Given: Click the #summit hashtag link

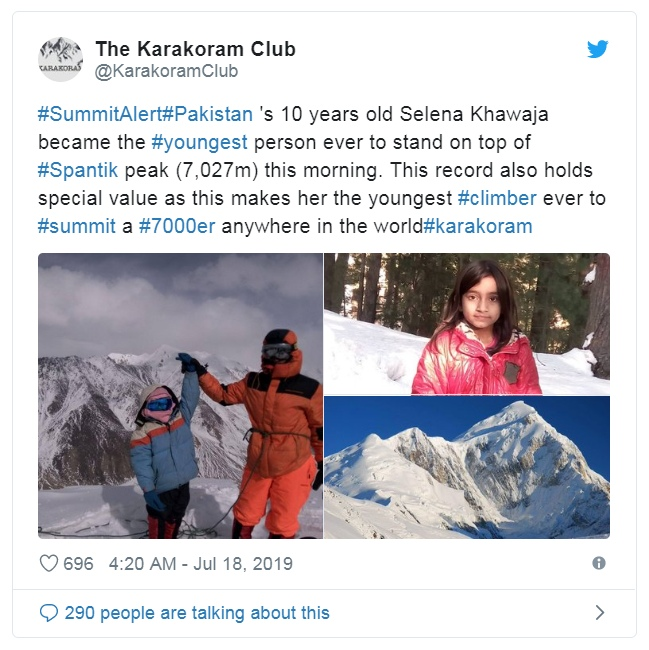Looking at the screenshot, I should 77,226.
